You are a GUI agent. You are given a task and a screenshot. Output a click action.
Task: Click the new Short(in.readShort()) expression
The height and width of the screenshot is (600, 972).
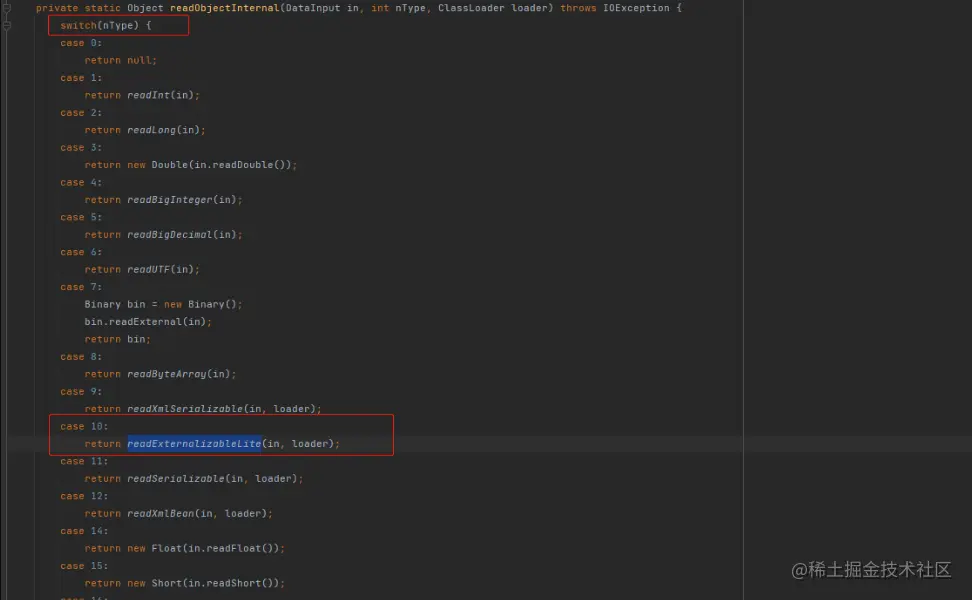tap(203, 583)
